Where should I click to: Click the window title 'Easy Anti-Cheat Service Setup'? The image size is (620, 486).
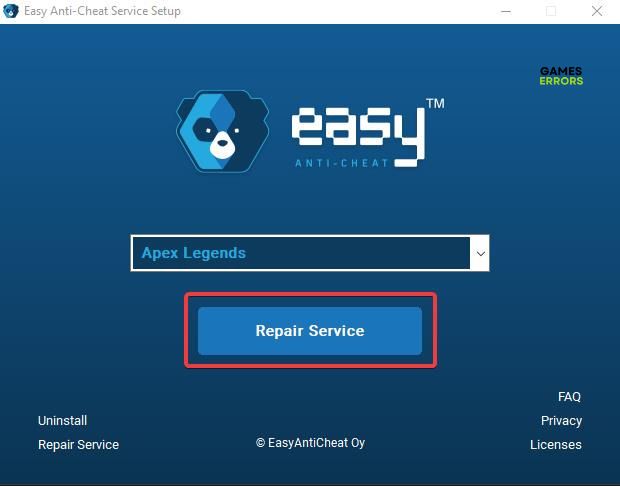click(x=102, y=11)
